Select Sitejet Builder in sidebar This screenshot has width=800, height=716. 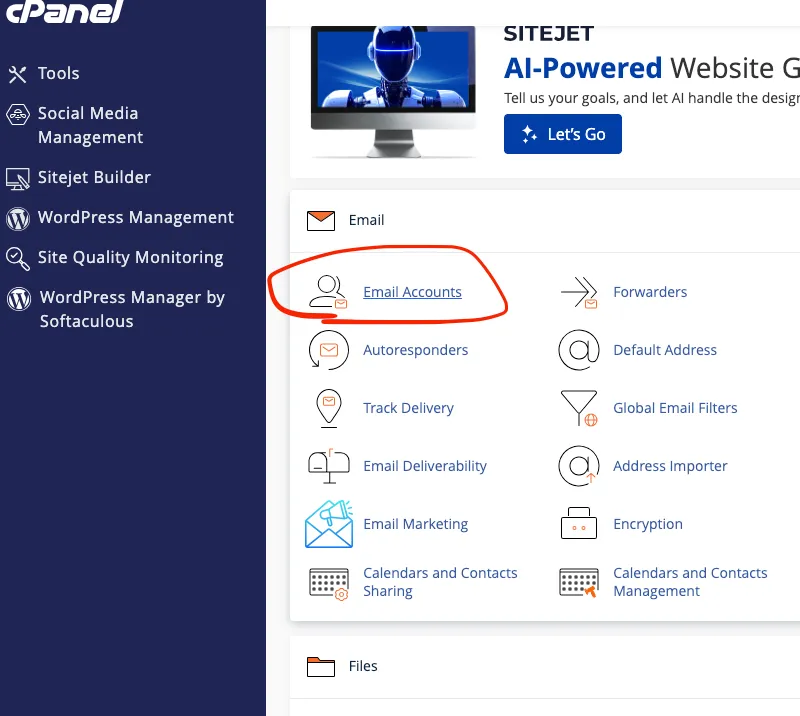[94, 178]
